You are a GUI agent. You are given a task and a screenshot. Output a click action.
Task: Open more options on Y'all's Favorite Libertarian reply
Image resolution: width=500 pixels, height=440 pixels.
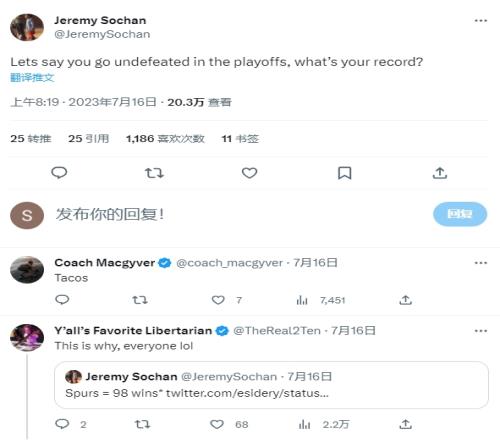(x=481, y=331)
